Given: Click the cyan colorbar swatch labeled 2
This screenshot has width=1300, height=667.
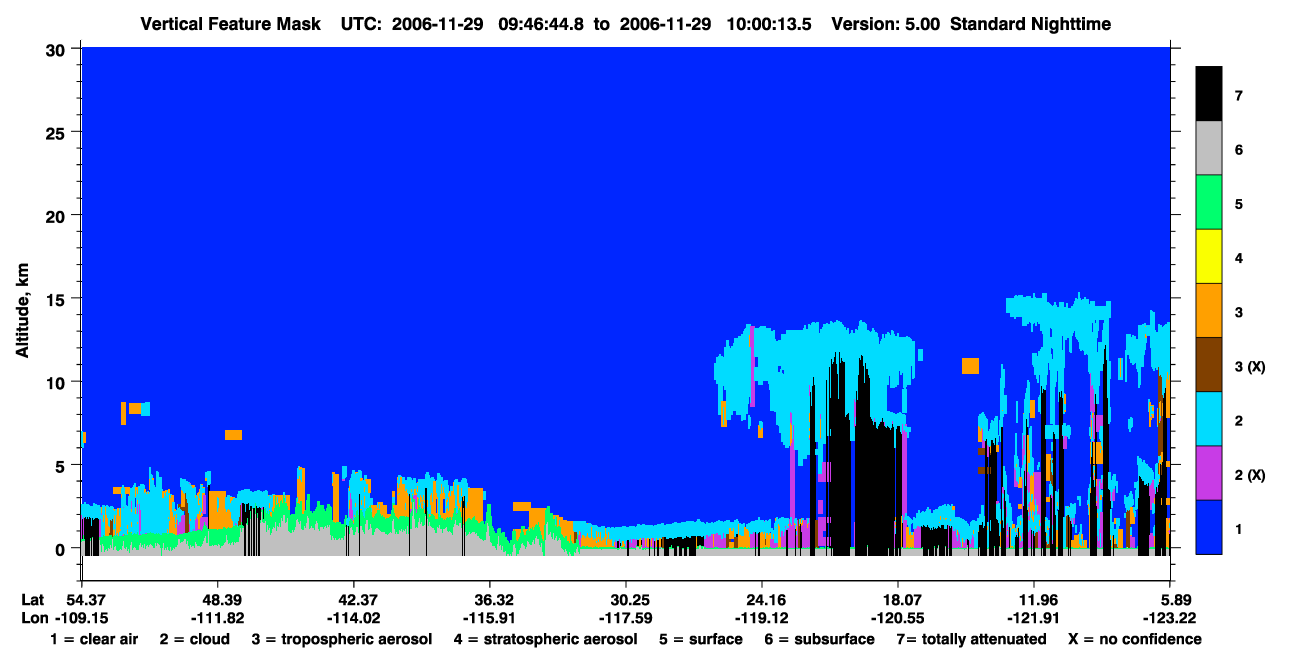Looking at the screenshot, I should click(x=1209, y=418).
